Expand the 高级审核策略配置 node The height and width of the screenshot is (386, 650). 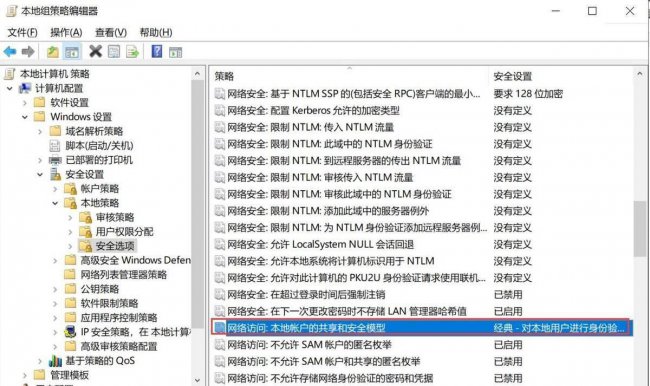point(55,346)
